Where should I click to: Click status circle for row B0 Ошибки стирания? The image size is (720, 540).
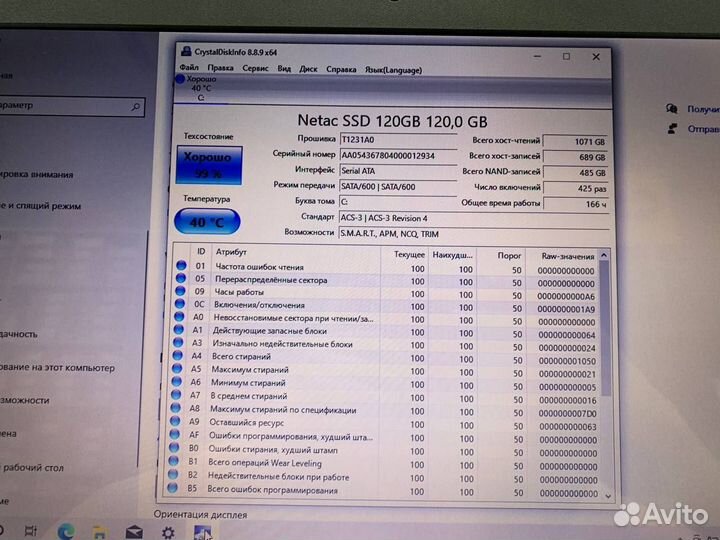click(x=174, y=447)
